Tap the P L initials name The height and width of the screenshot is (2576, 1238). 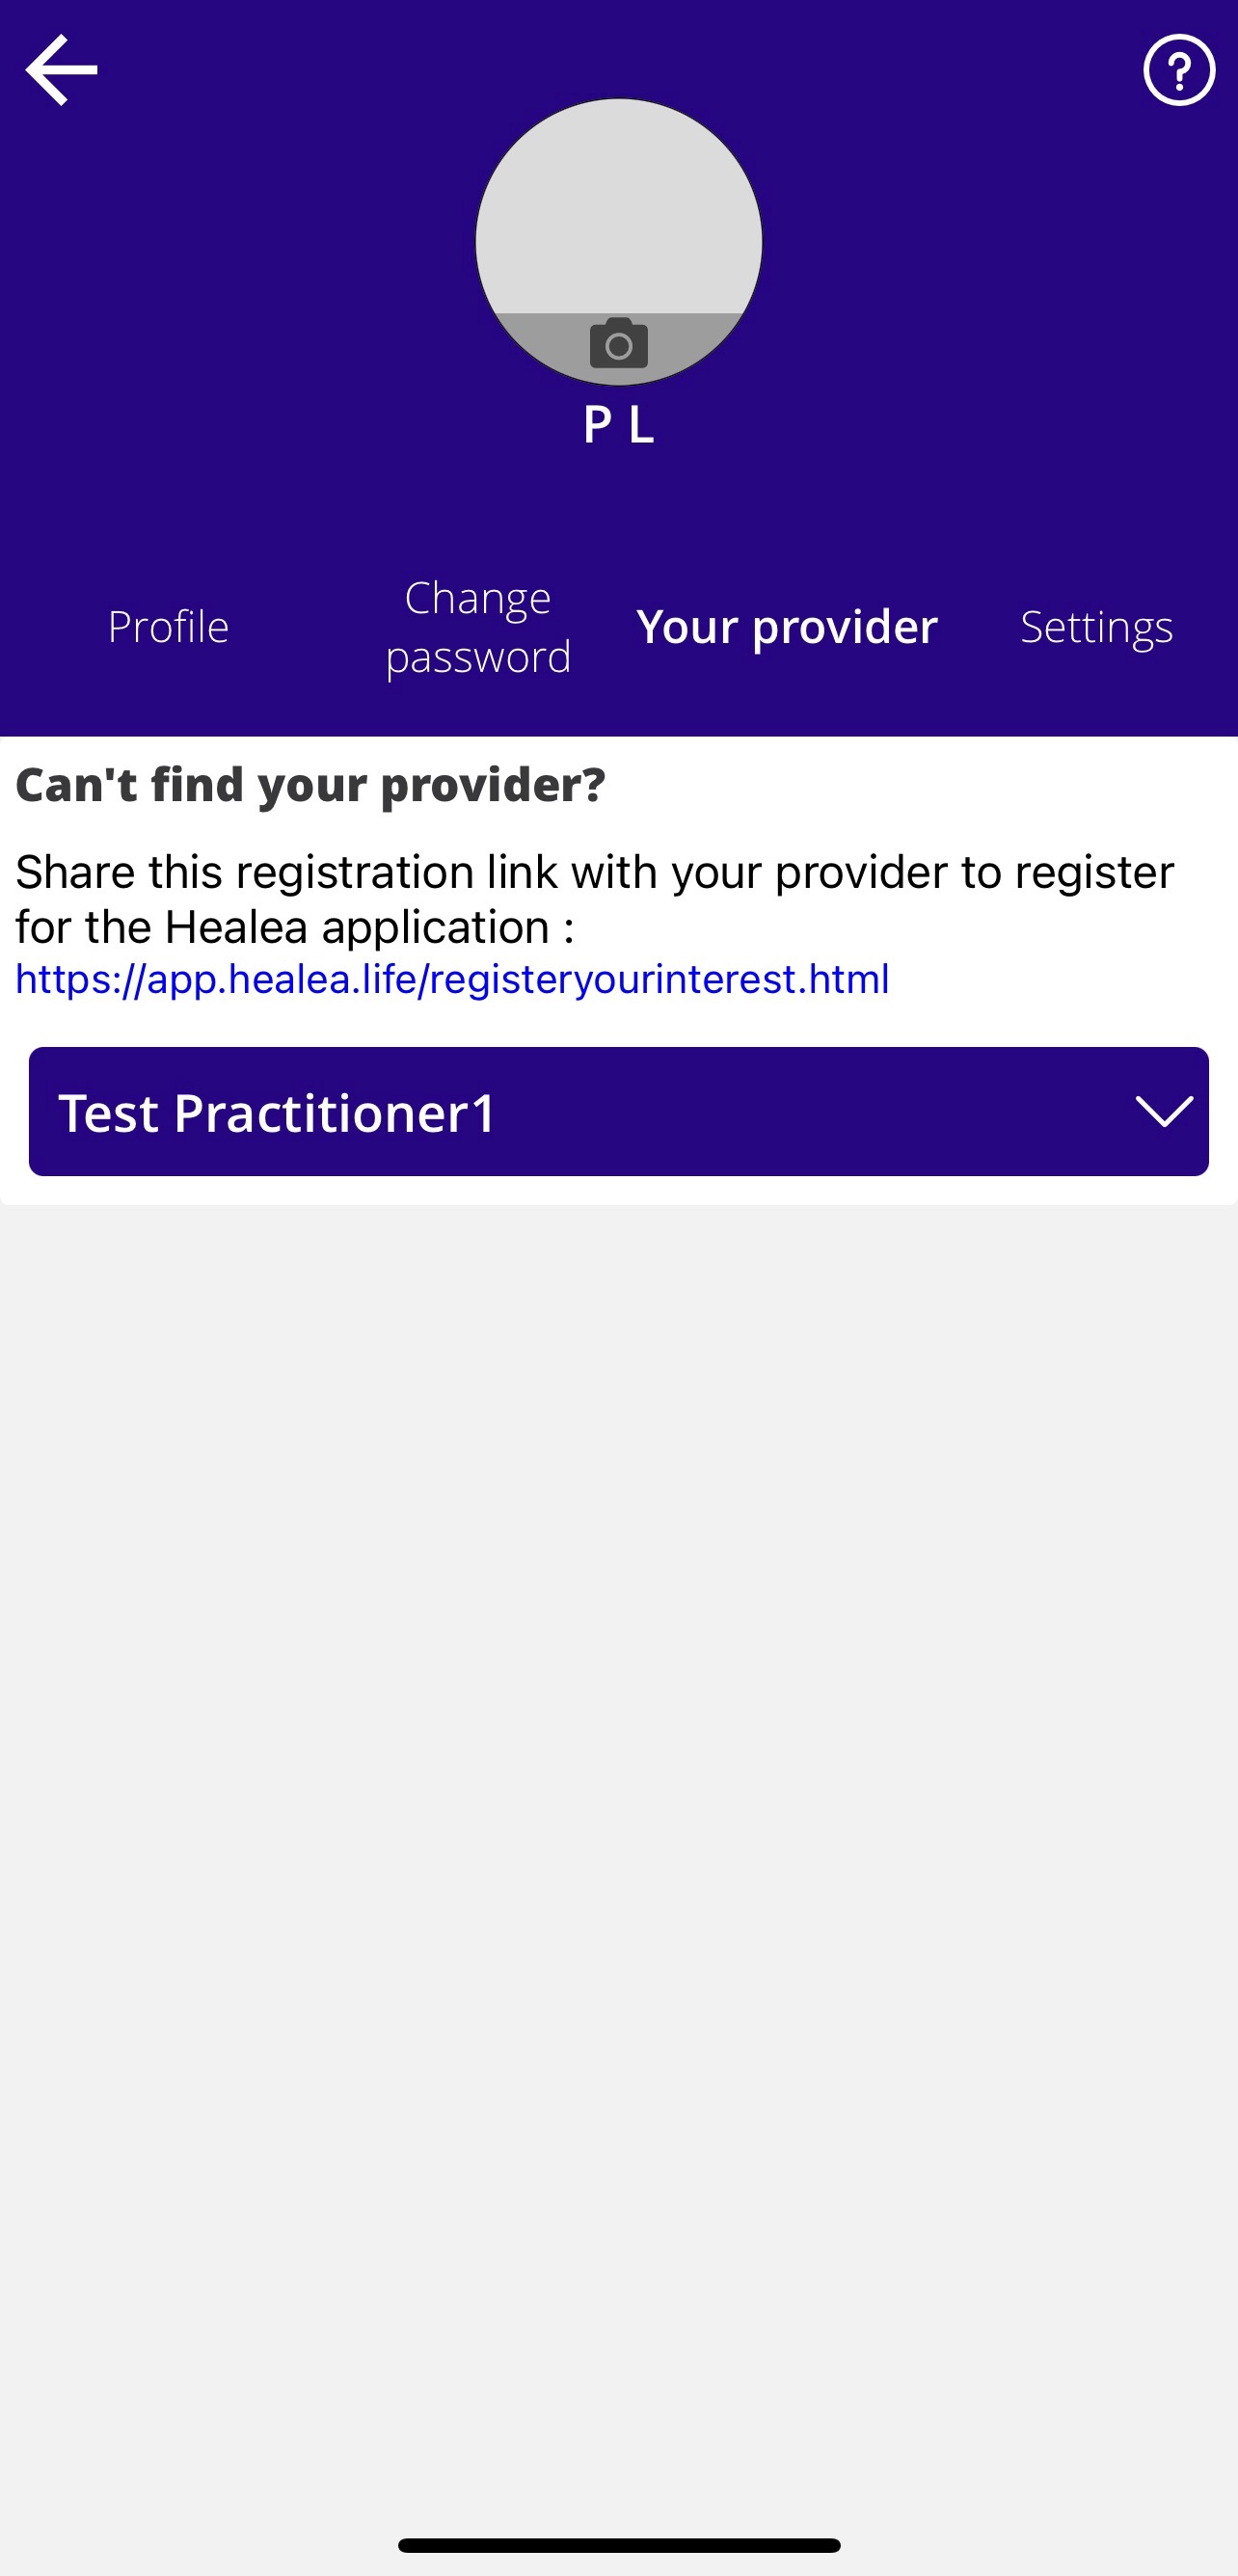(619, 425)
